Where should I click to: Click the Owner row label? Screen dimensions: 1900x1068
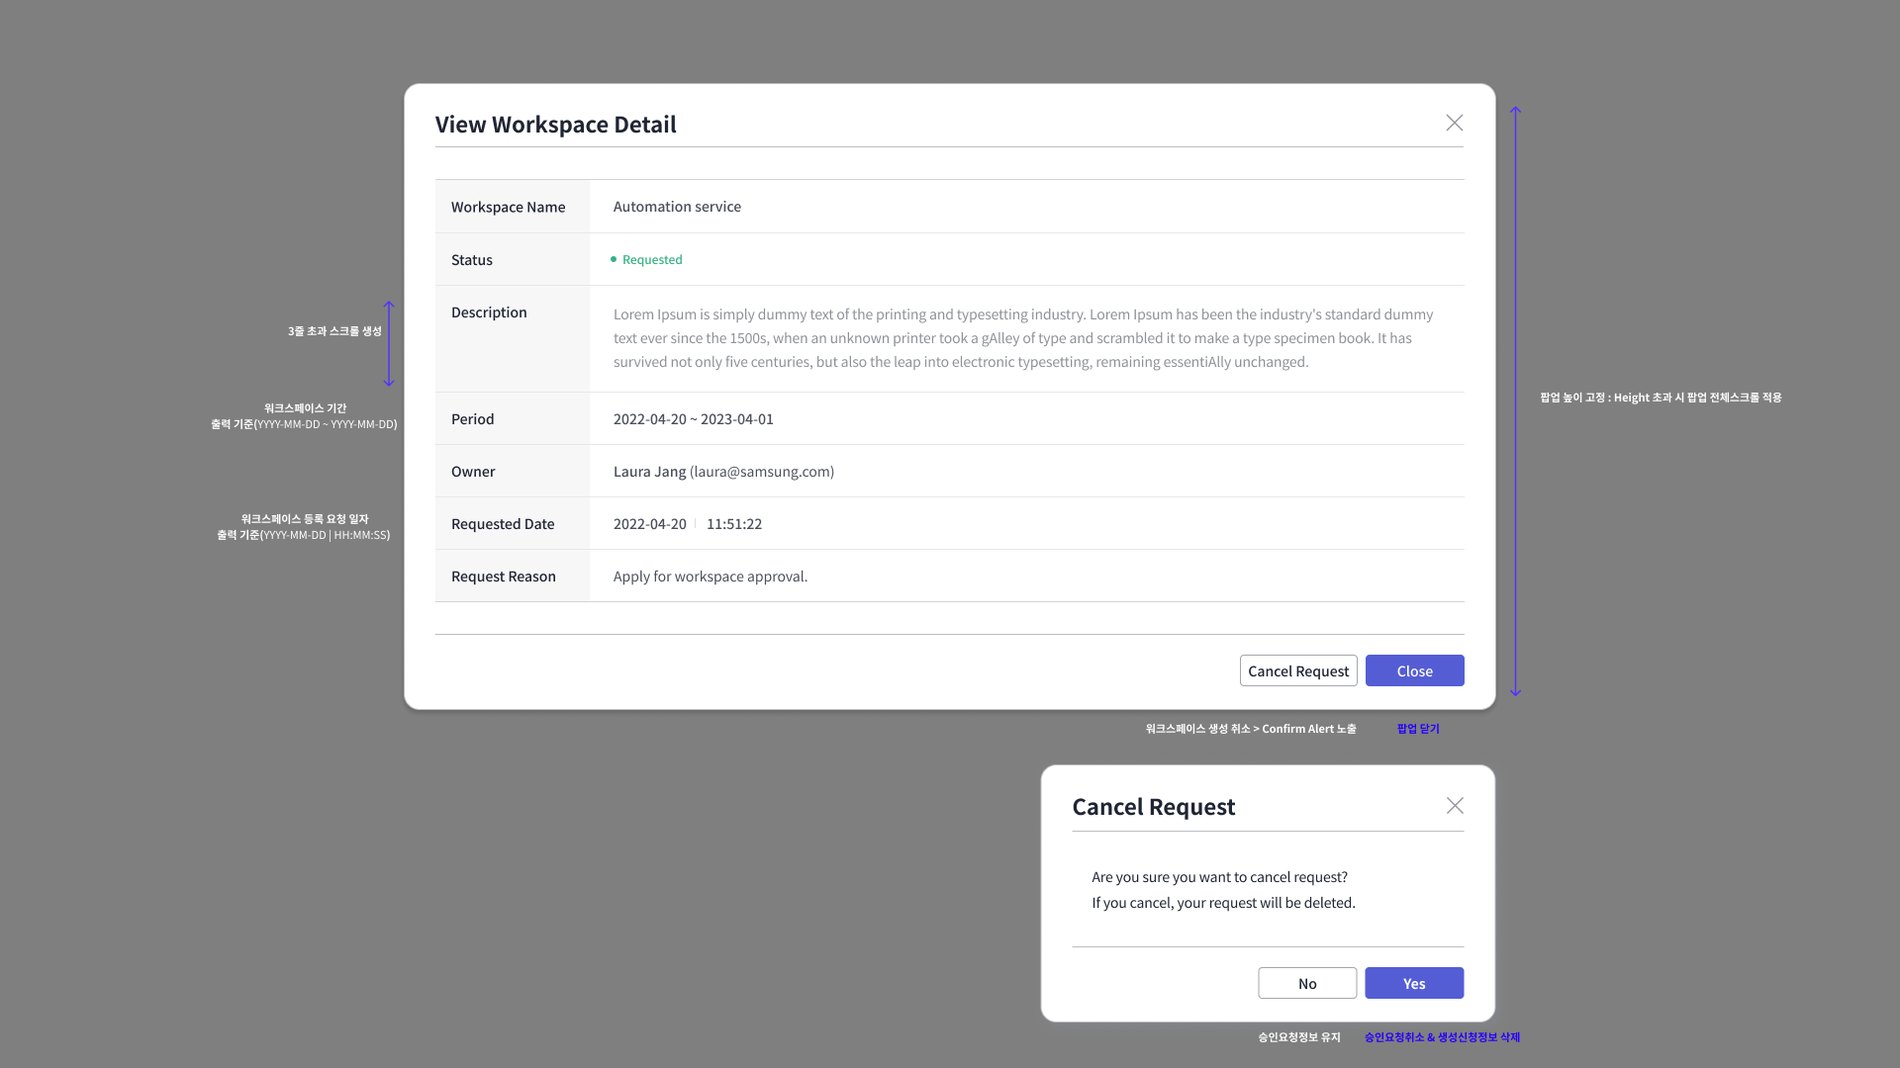coord(473,471)
